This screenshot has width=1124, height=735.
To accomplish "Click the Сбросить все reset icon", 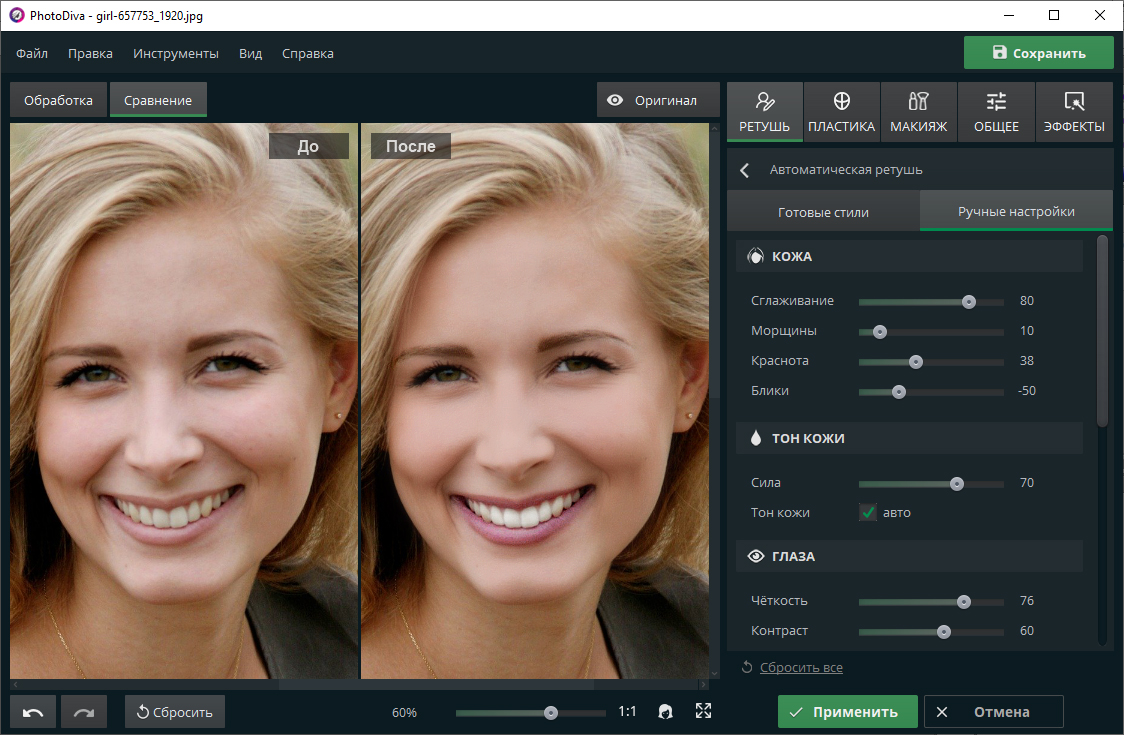I will [747, 667].
